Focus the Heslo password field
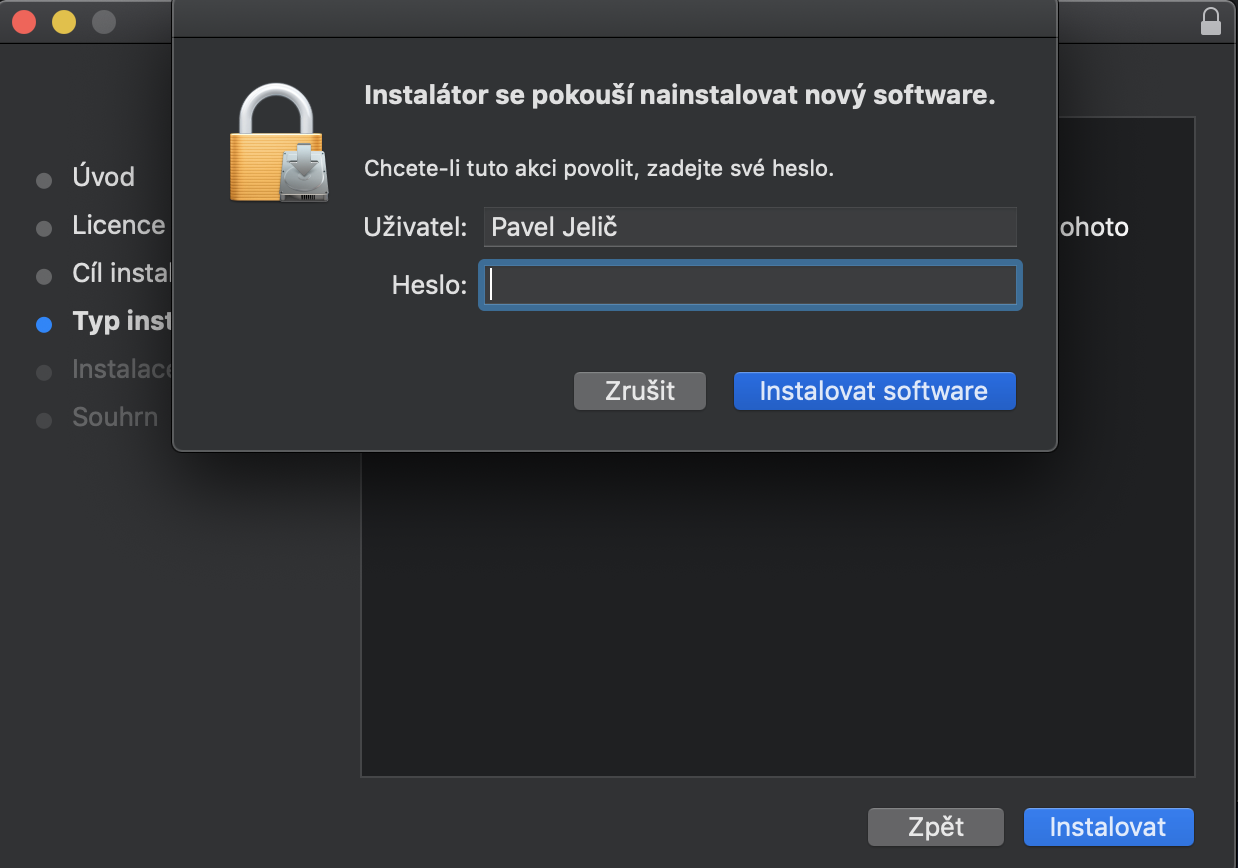This screenshot has width=1238, height=868. coord(750,286)
